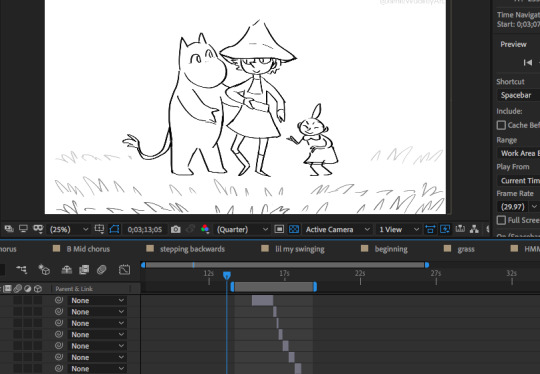Open the Comp Flowchart icon

coord(474,229)
